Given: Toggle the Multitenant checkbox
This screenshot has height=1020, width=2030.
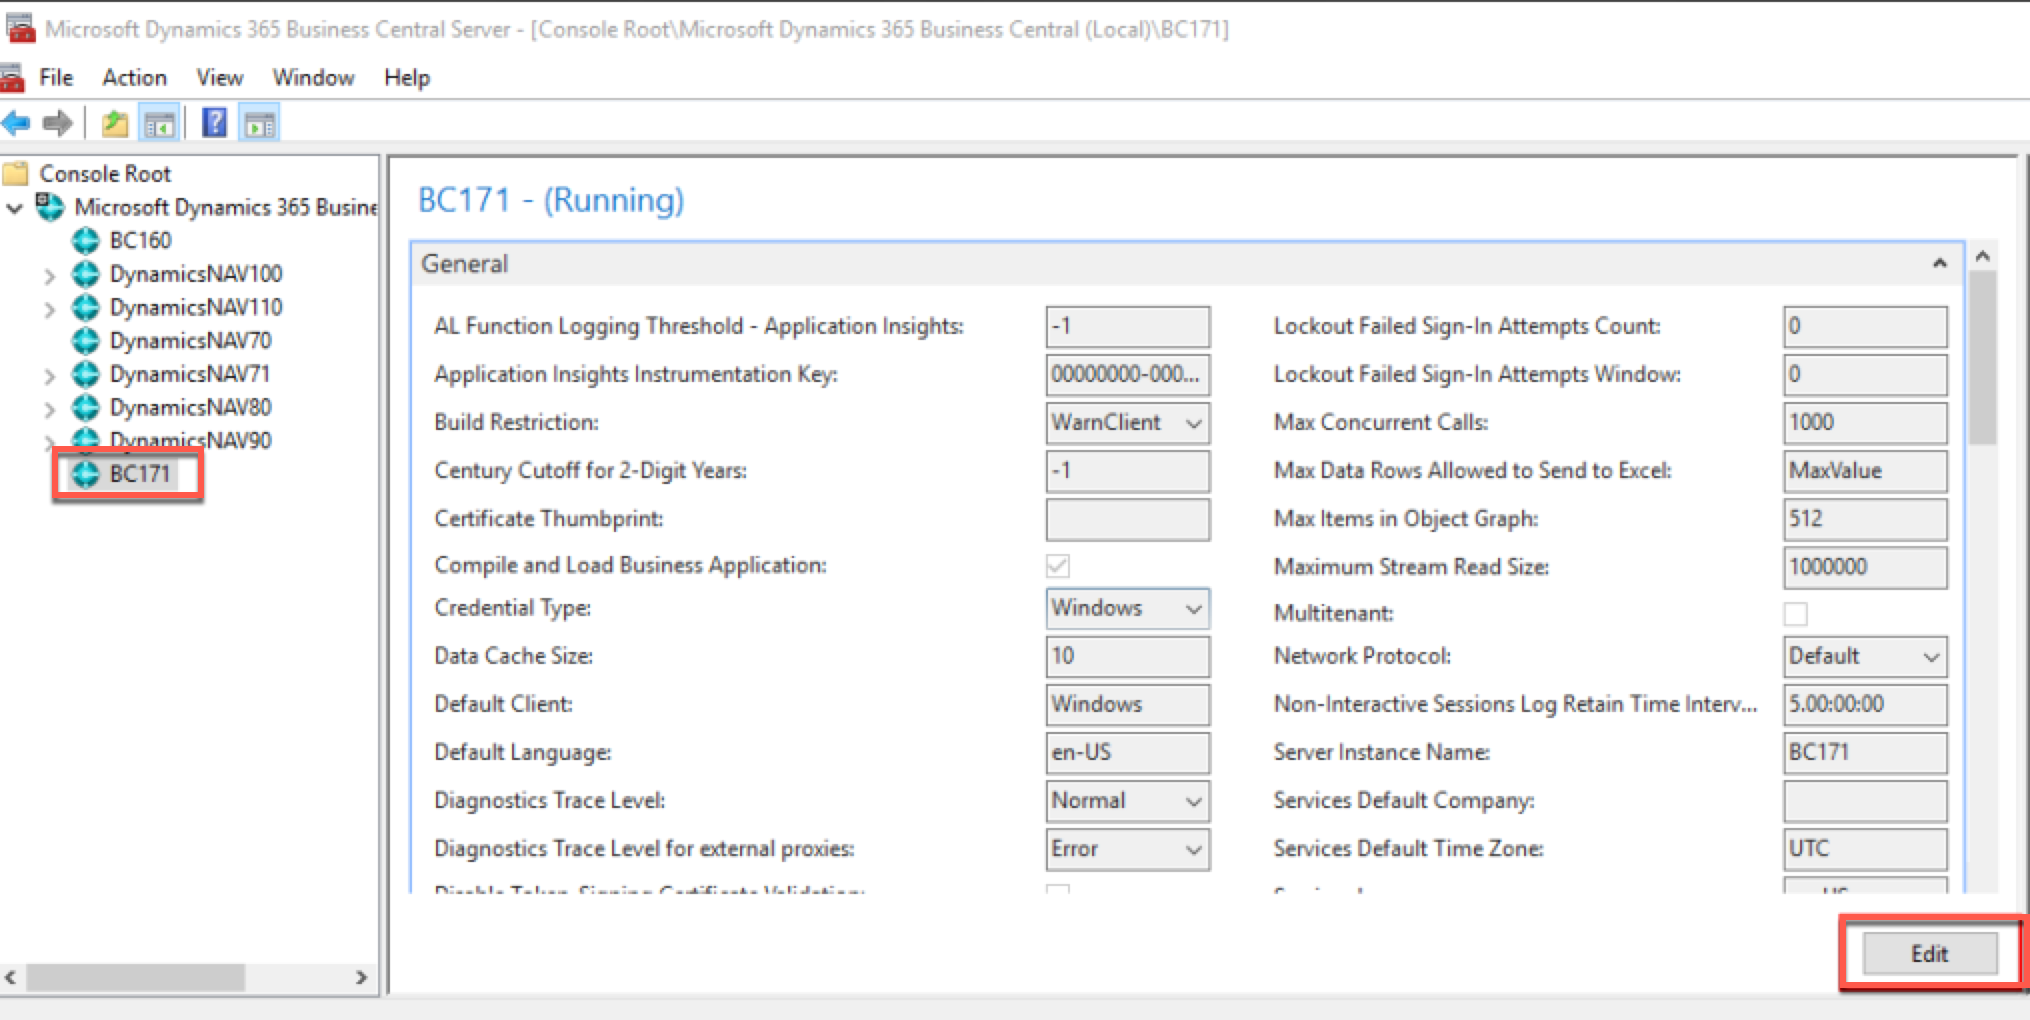Looking at the screenshot, I should coord(1795,614).
